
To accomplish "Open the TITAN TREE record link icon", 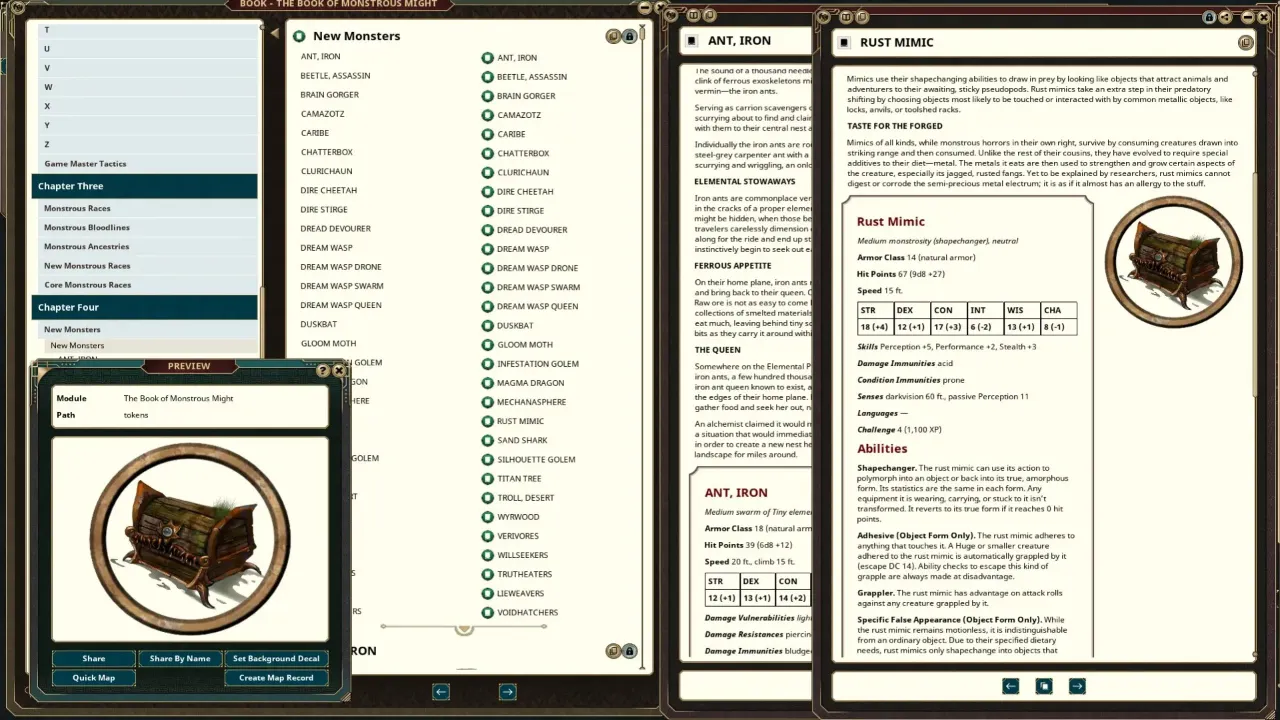I will click(487, 479).
